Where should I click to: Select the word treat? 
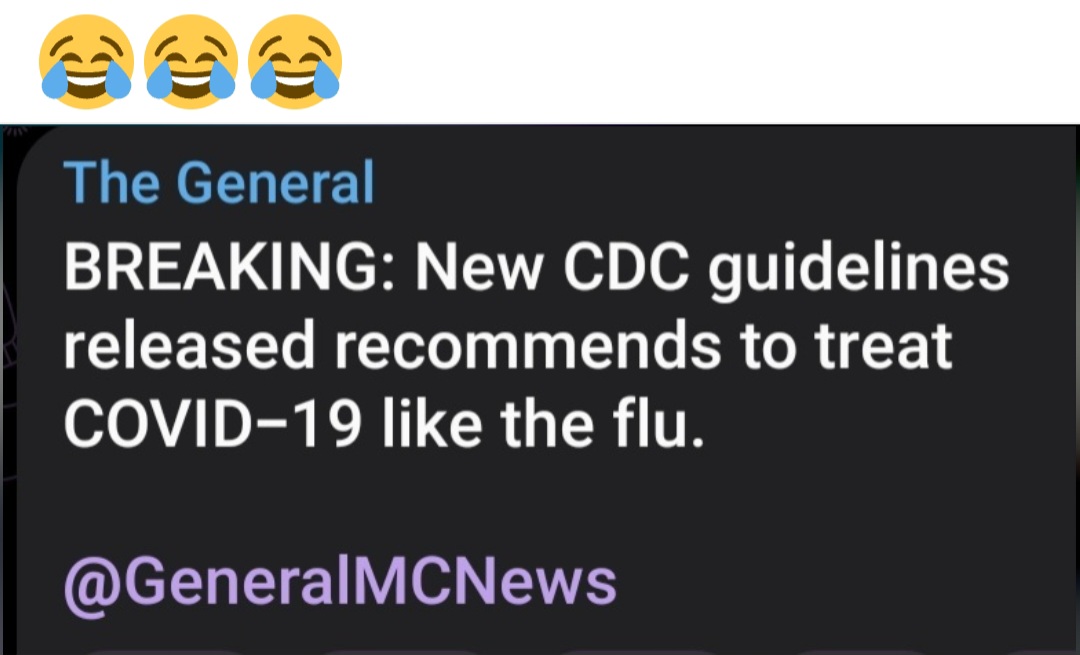(884, 346)
